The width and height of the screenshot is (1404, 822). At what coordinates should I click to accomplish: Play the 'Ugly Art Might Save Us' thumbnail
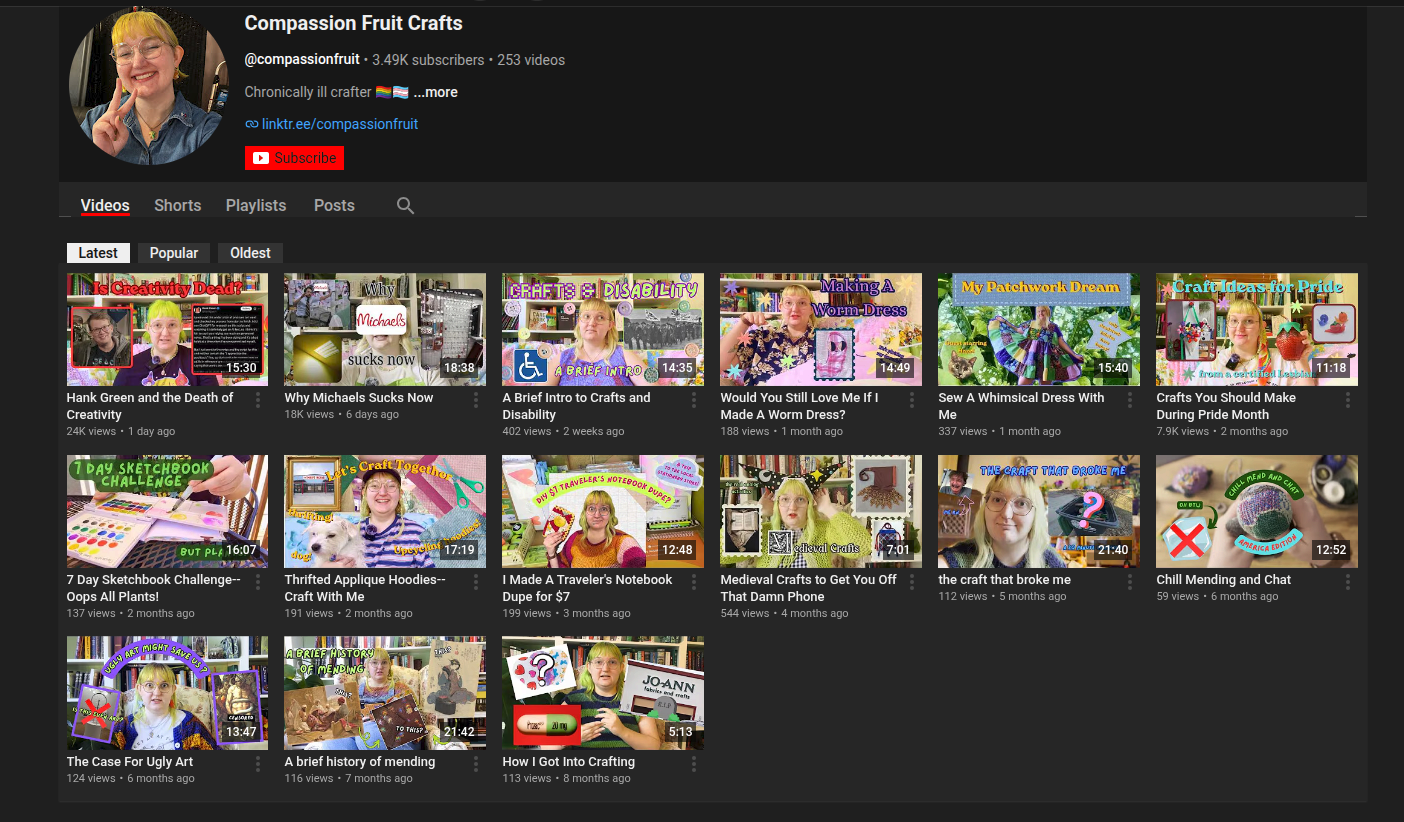(x=167, y=693)
